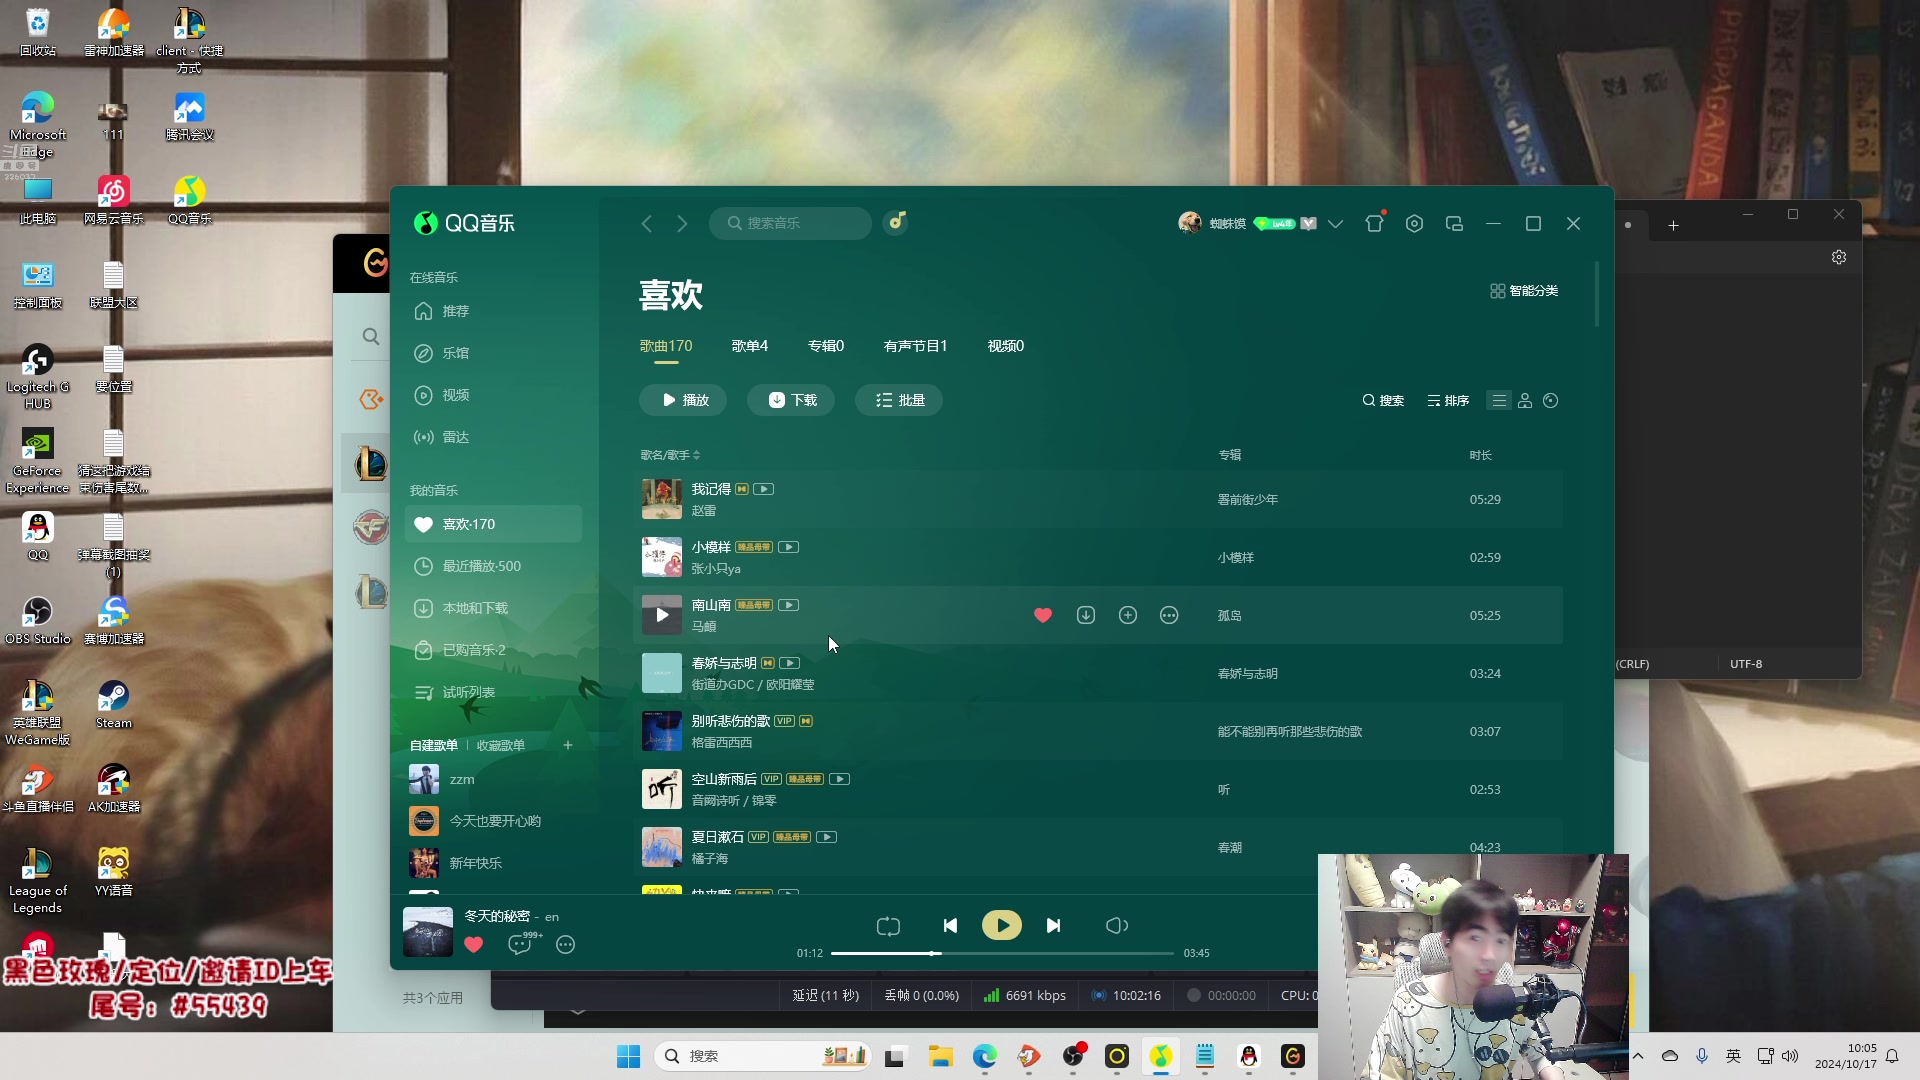Click the 下载 download button
The width and height of the screenshot is (1920, 1080).
pyautogui.click(x=791, y=400)
